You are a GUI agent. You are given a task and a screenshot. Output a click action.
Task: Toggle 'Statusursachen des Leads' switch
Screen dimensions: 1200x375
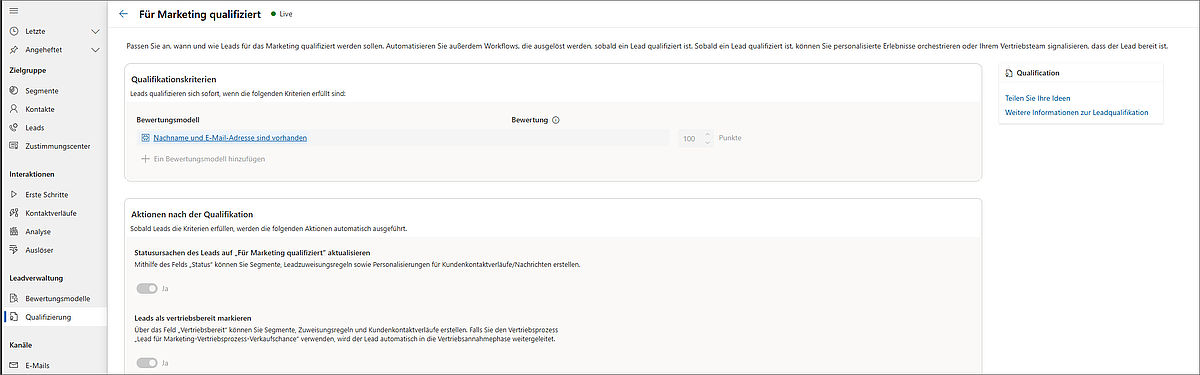pyautogui.click(x=147, y=288)
